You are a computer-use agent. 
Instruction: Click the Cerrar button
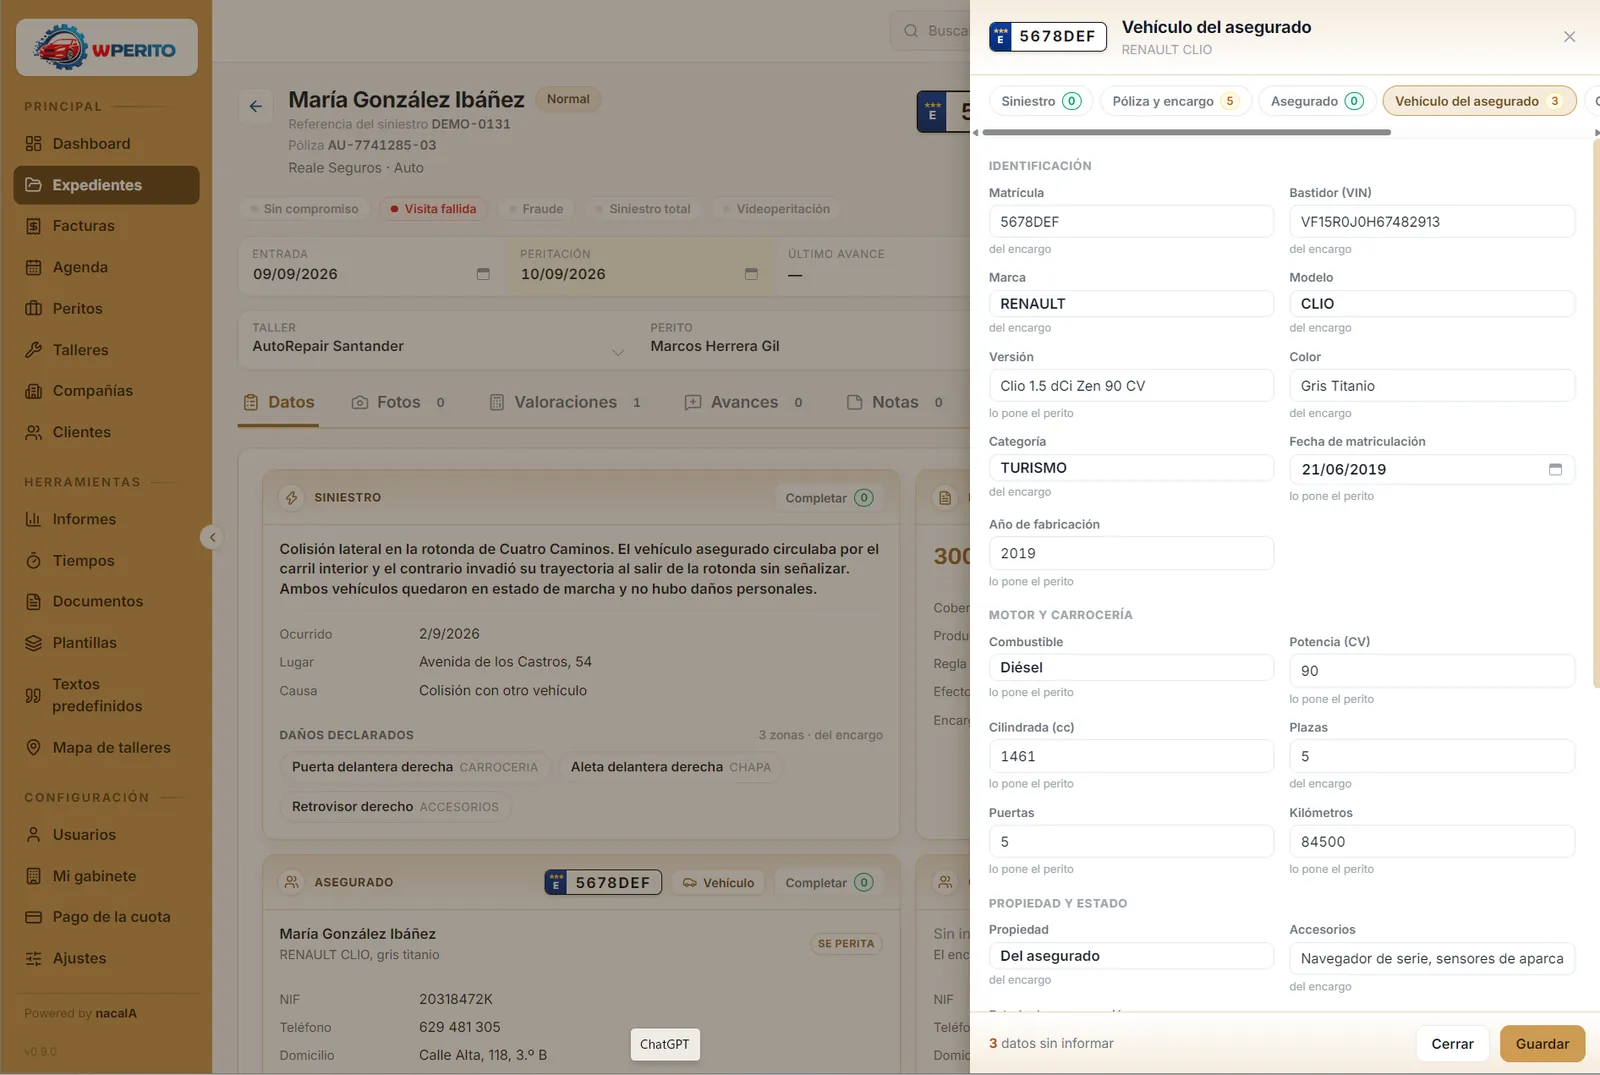(1452, 1044)
